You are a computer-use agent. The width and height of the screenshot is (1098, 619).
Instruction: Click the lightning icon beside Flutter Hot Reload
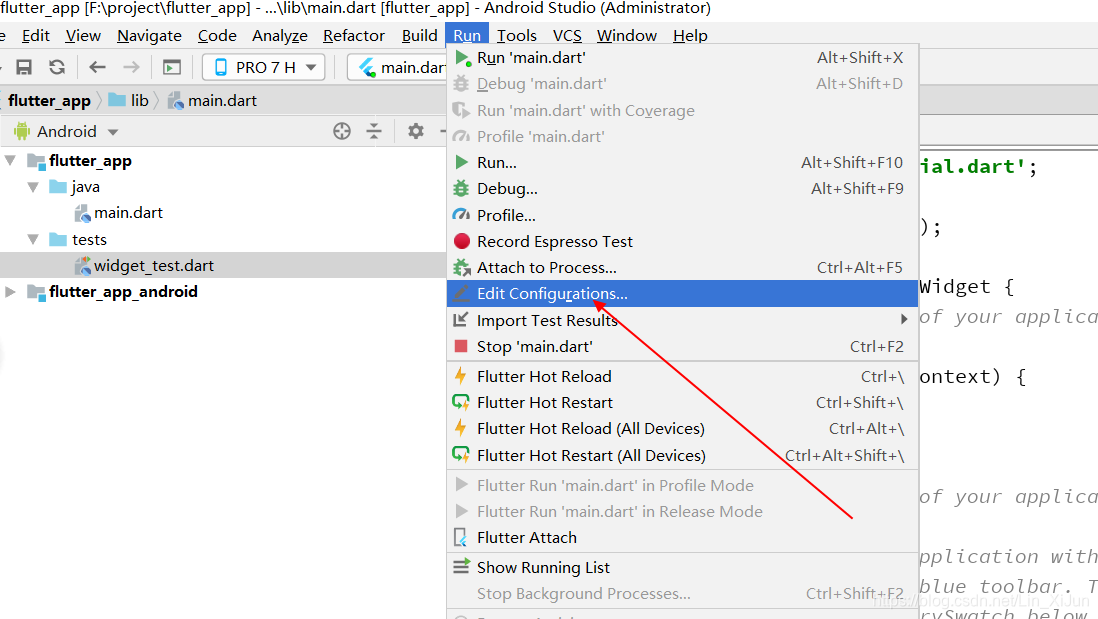click(460, 376)
